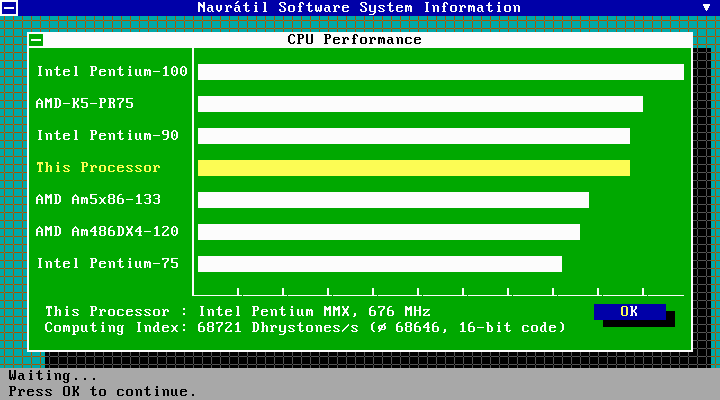Click the AMD Am486DX4-120 performance bar
The image size is (720, 400).
point(389,232)
